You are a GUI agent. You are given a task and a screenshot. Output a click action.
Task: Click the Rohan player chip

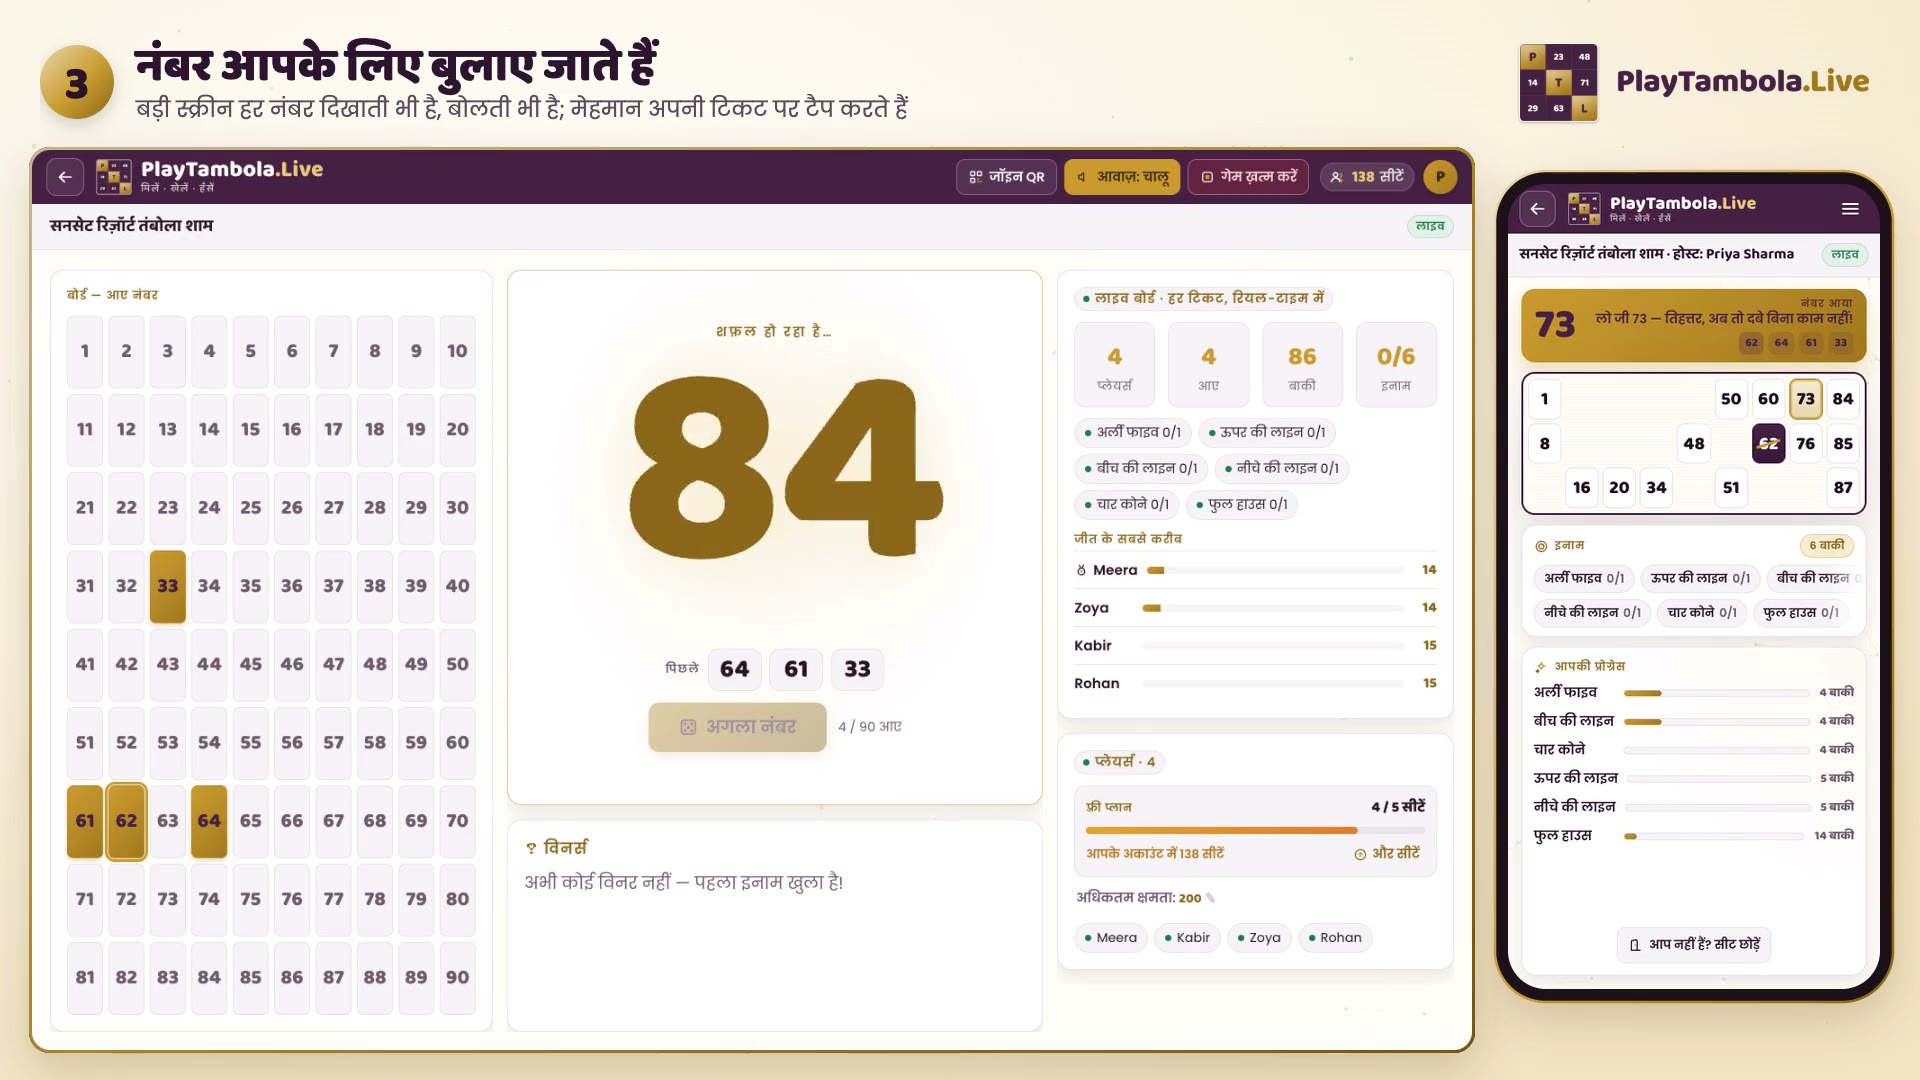[x=1334, y=938]
